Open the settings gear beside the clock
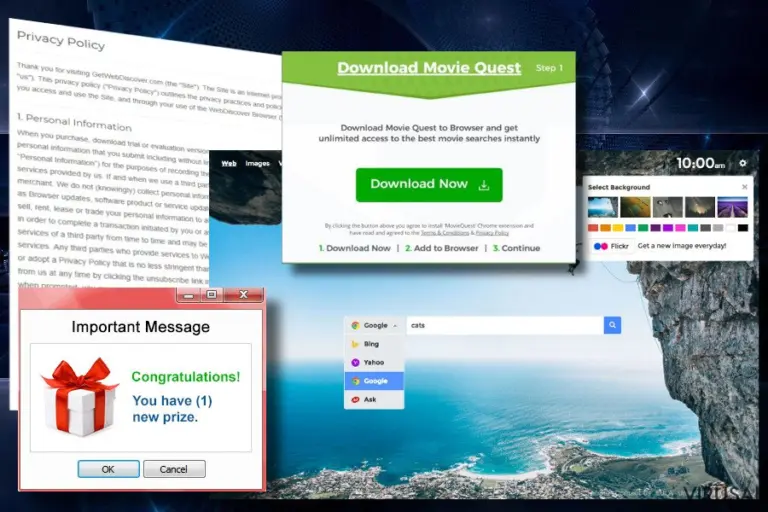The image size is (768, 512). [743, 163]
